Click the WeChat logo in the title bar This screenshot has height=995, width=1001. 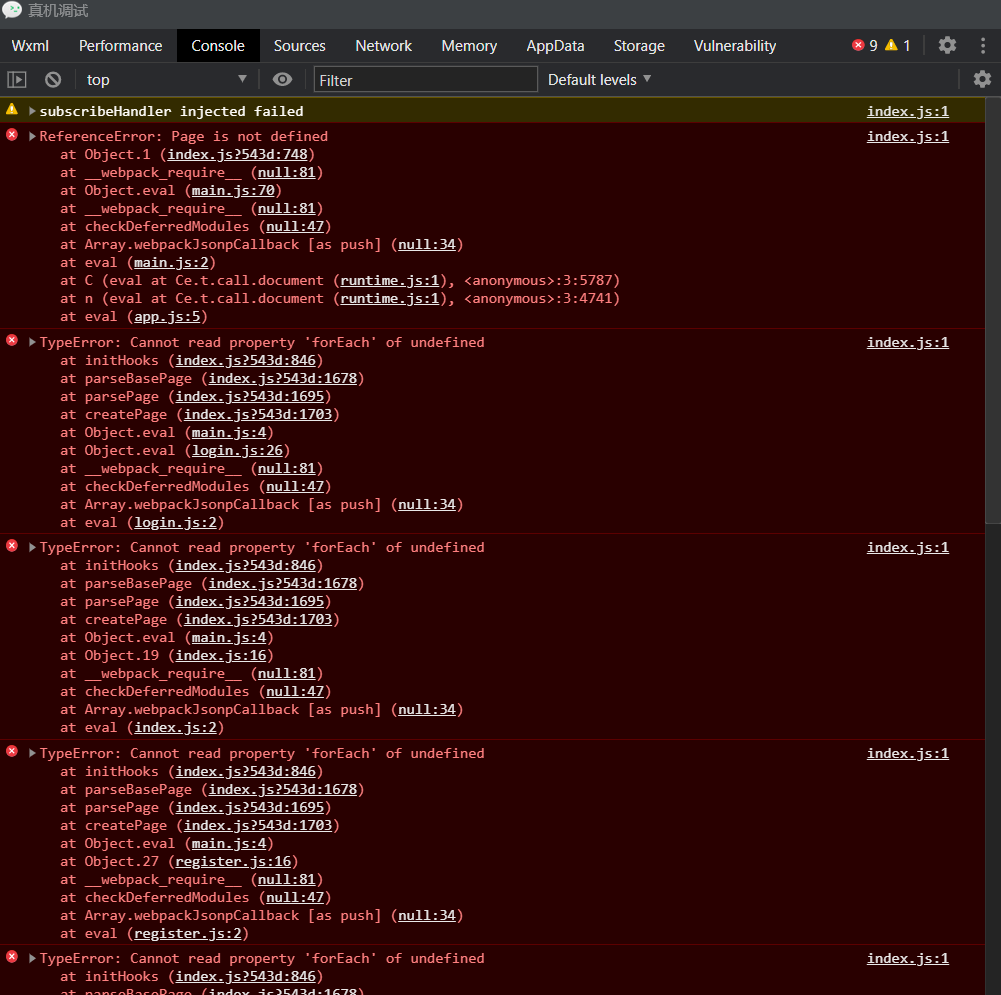click(12, 10)
